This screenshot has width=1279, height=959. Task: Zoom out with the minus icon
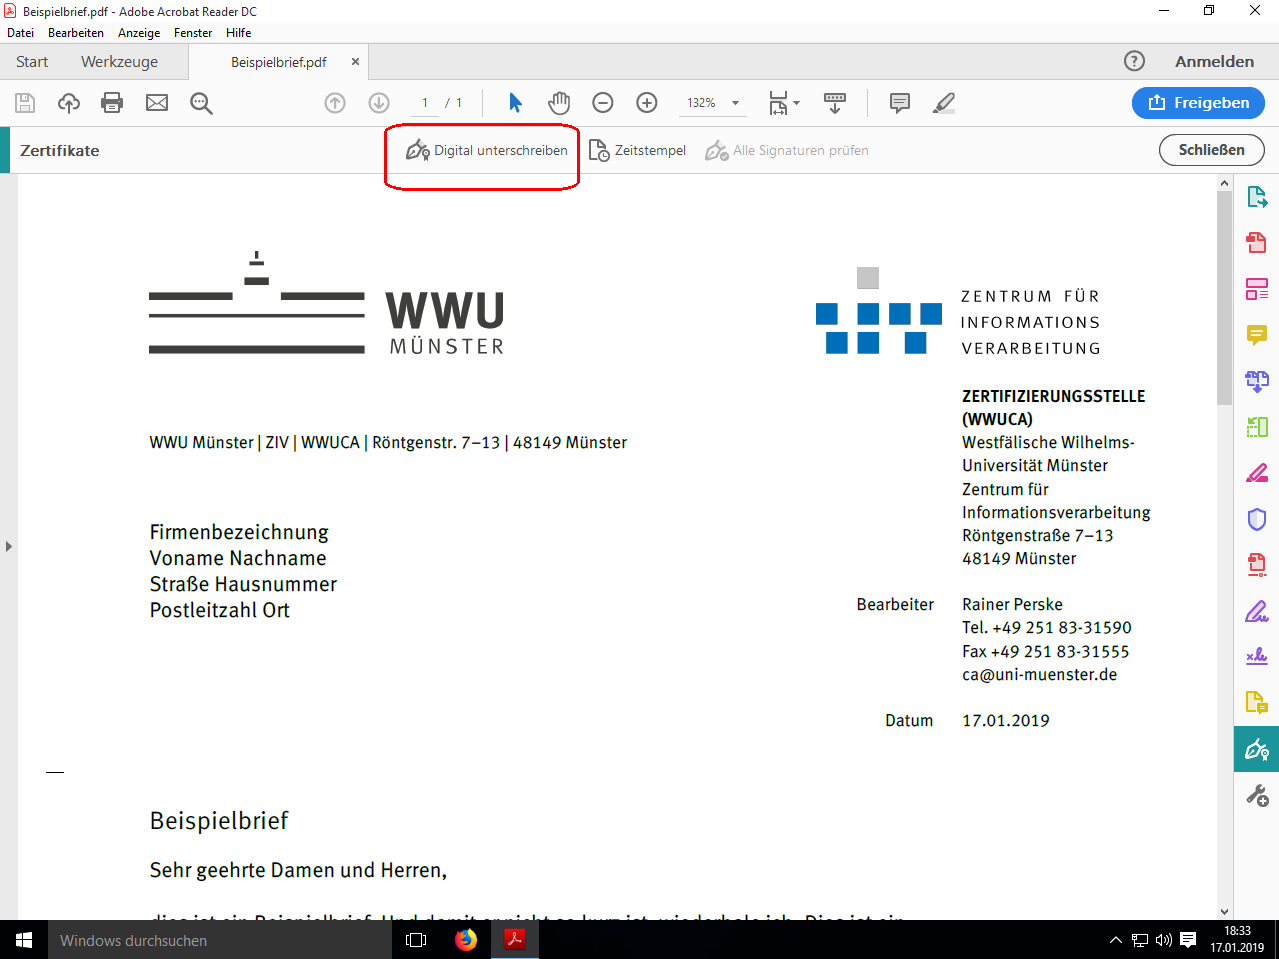603,103
